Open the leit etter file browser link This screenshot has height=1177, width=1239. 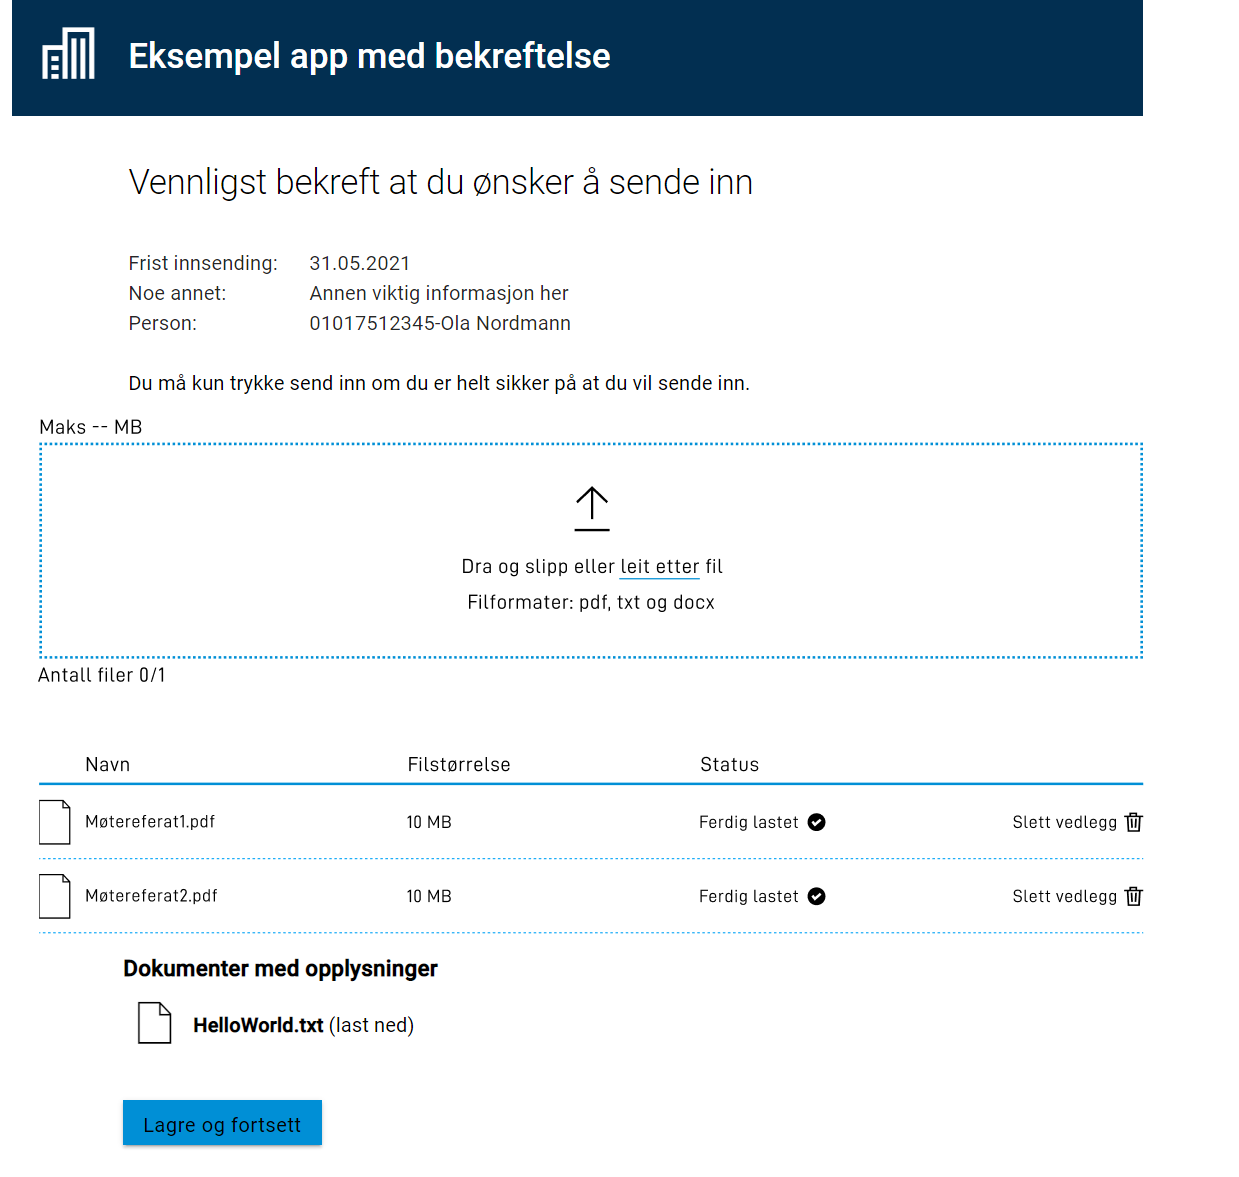659,566
